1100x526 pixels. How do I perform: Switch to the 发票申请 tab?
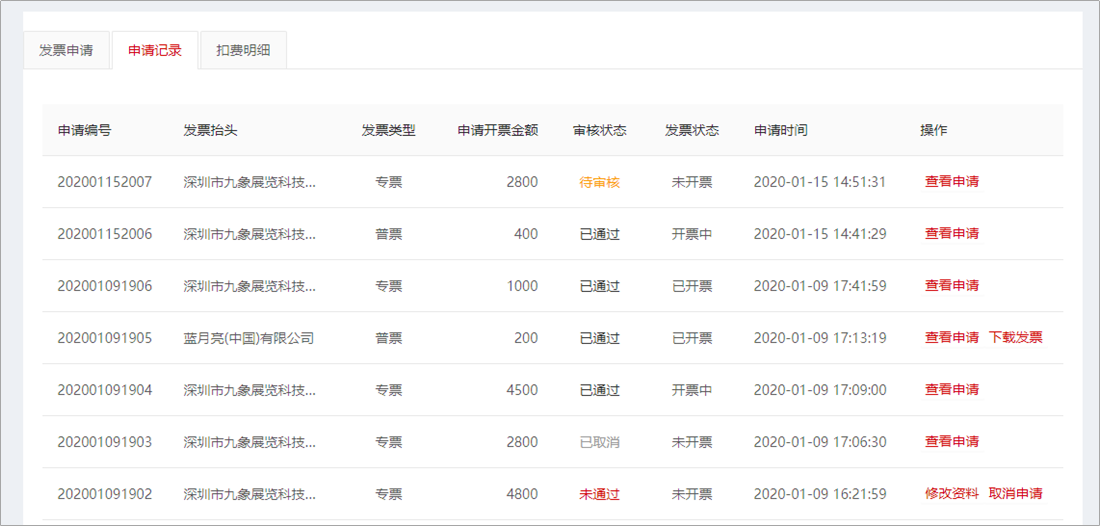[67, 50]
